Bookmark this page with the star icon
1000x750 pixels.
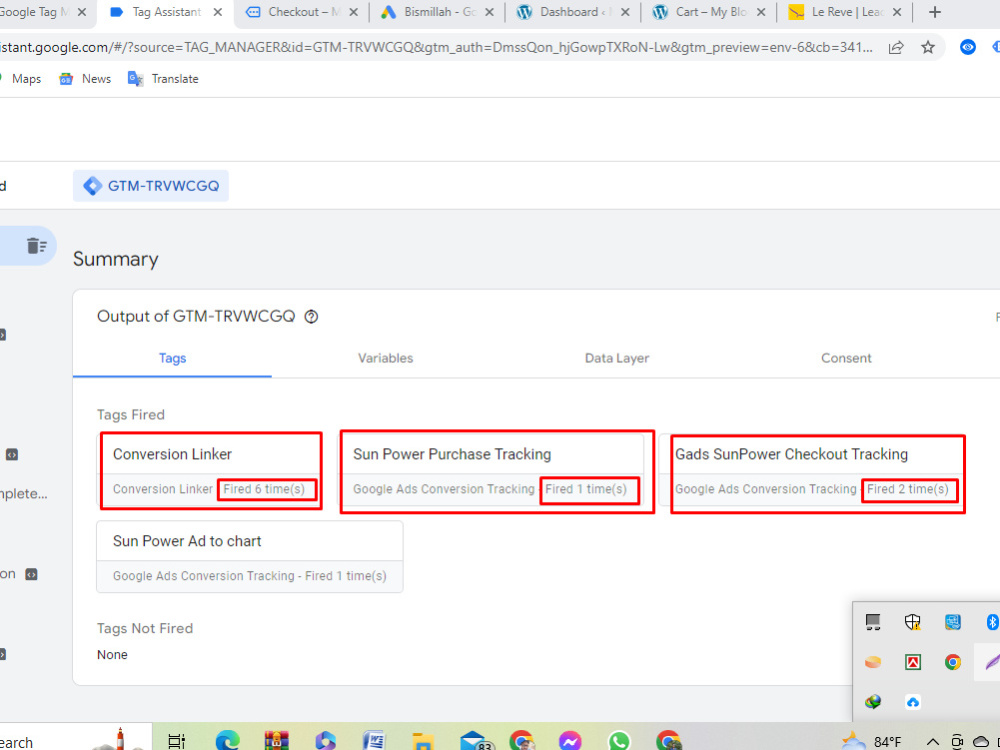(x=928, y=47)
